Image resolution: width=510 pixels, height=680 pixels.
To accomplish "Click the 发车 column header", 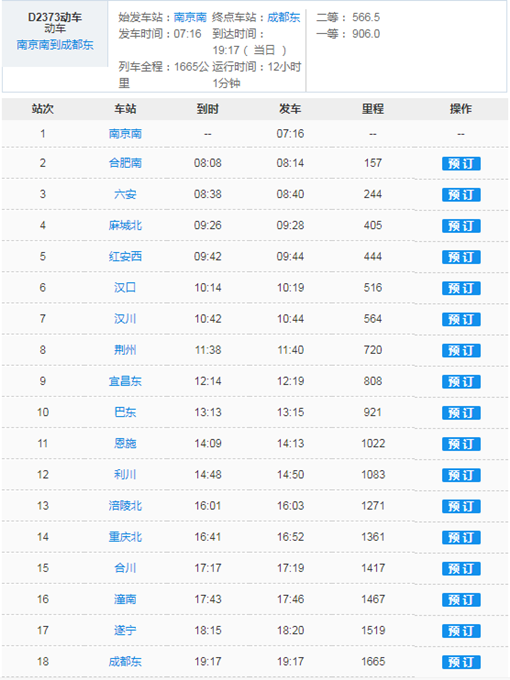I will coord(290,109).
